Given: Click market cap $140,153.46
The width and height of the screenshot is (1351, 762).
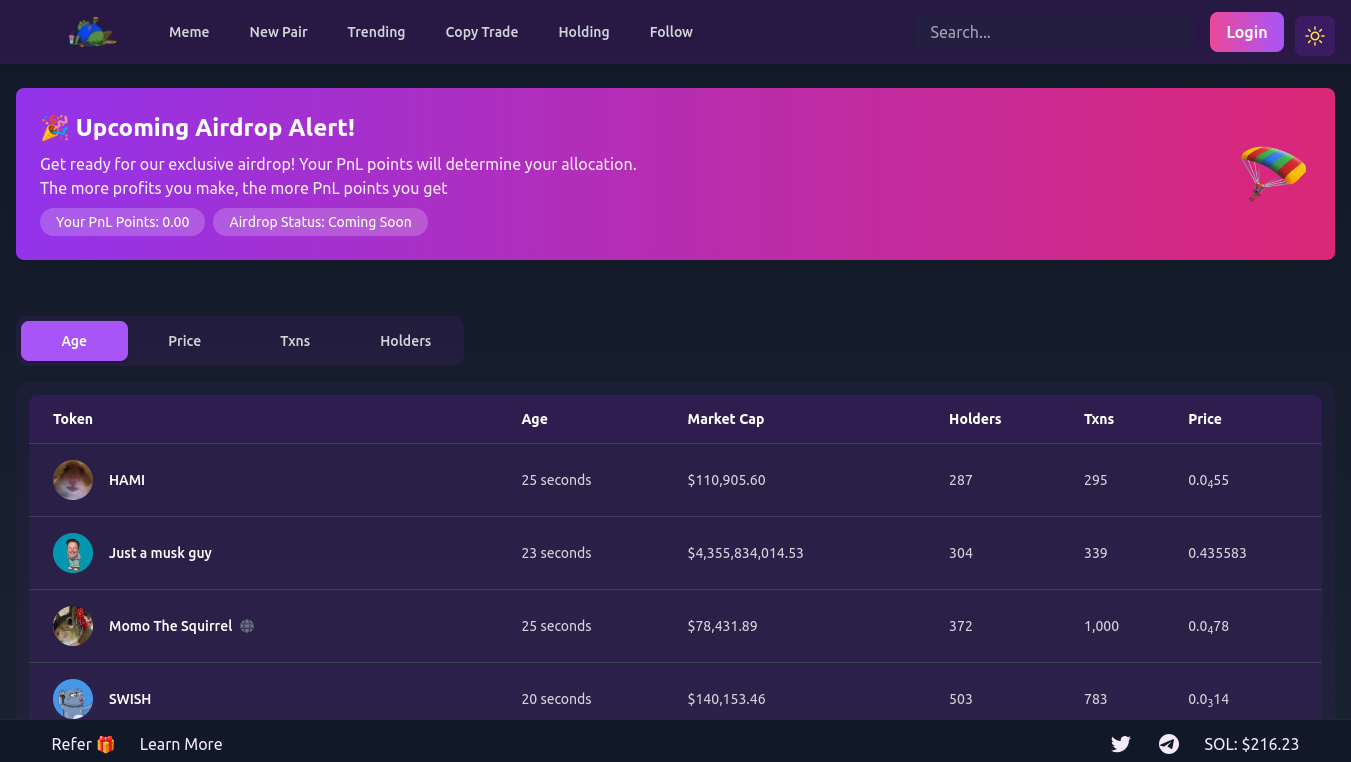Looking at the screenshot, I should [x=726, y=699].
